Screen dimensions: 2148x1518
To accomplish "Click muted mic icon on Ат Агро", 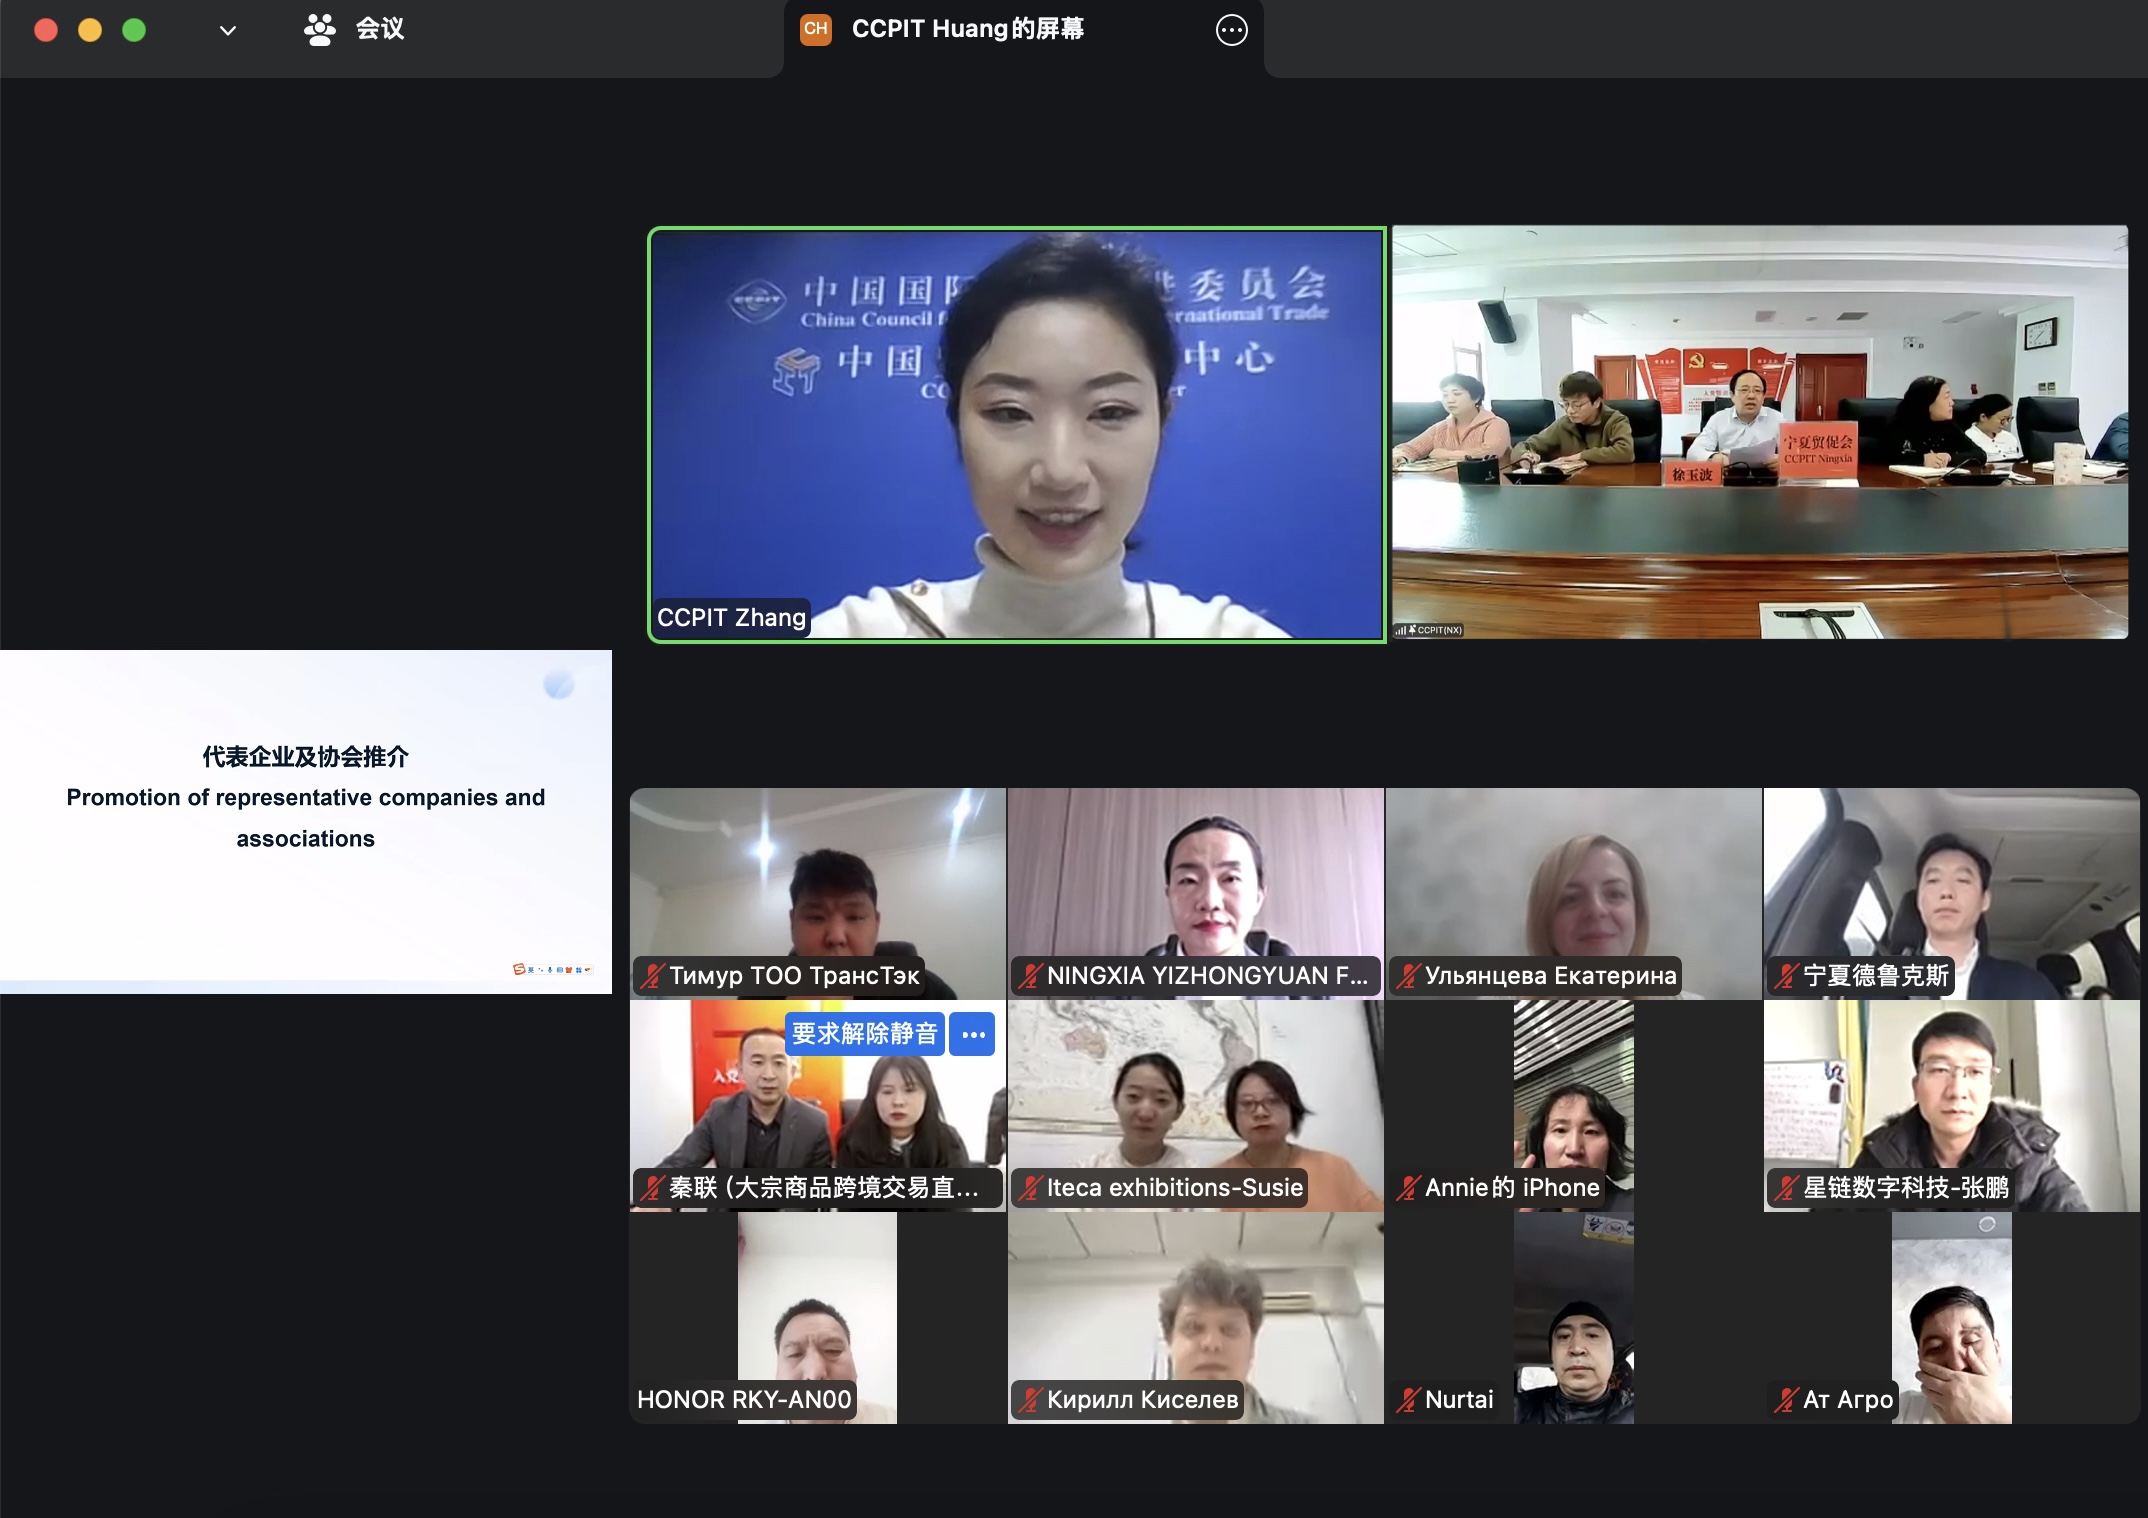I will click(x=1786, y=1400).
